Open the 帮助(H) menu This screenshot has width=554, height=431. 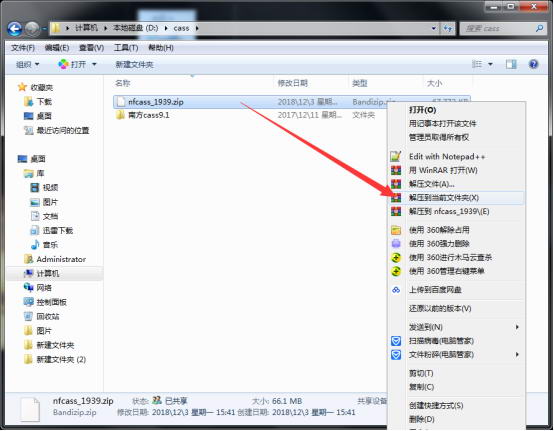point(161,48)
